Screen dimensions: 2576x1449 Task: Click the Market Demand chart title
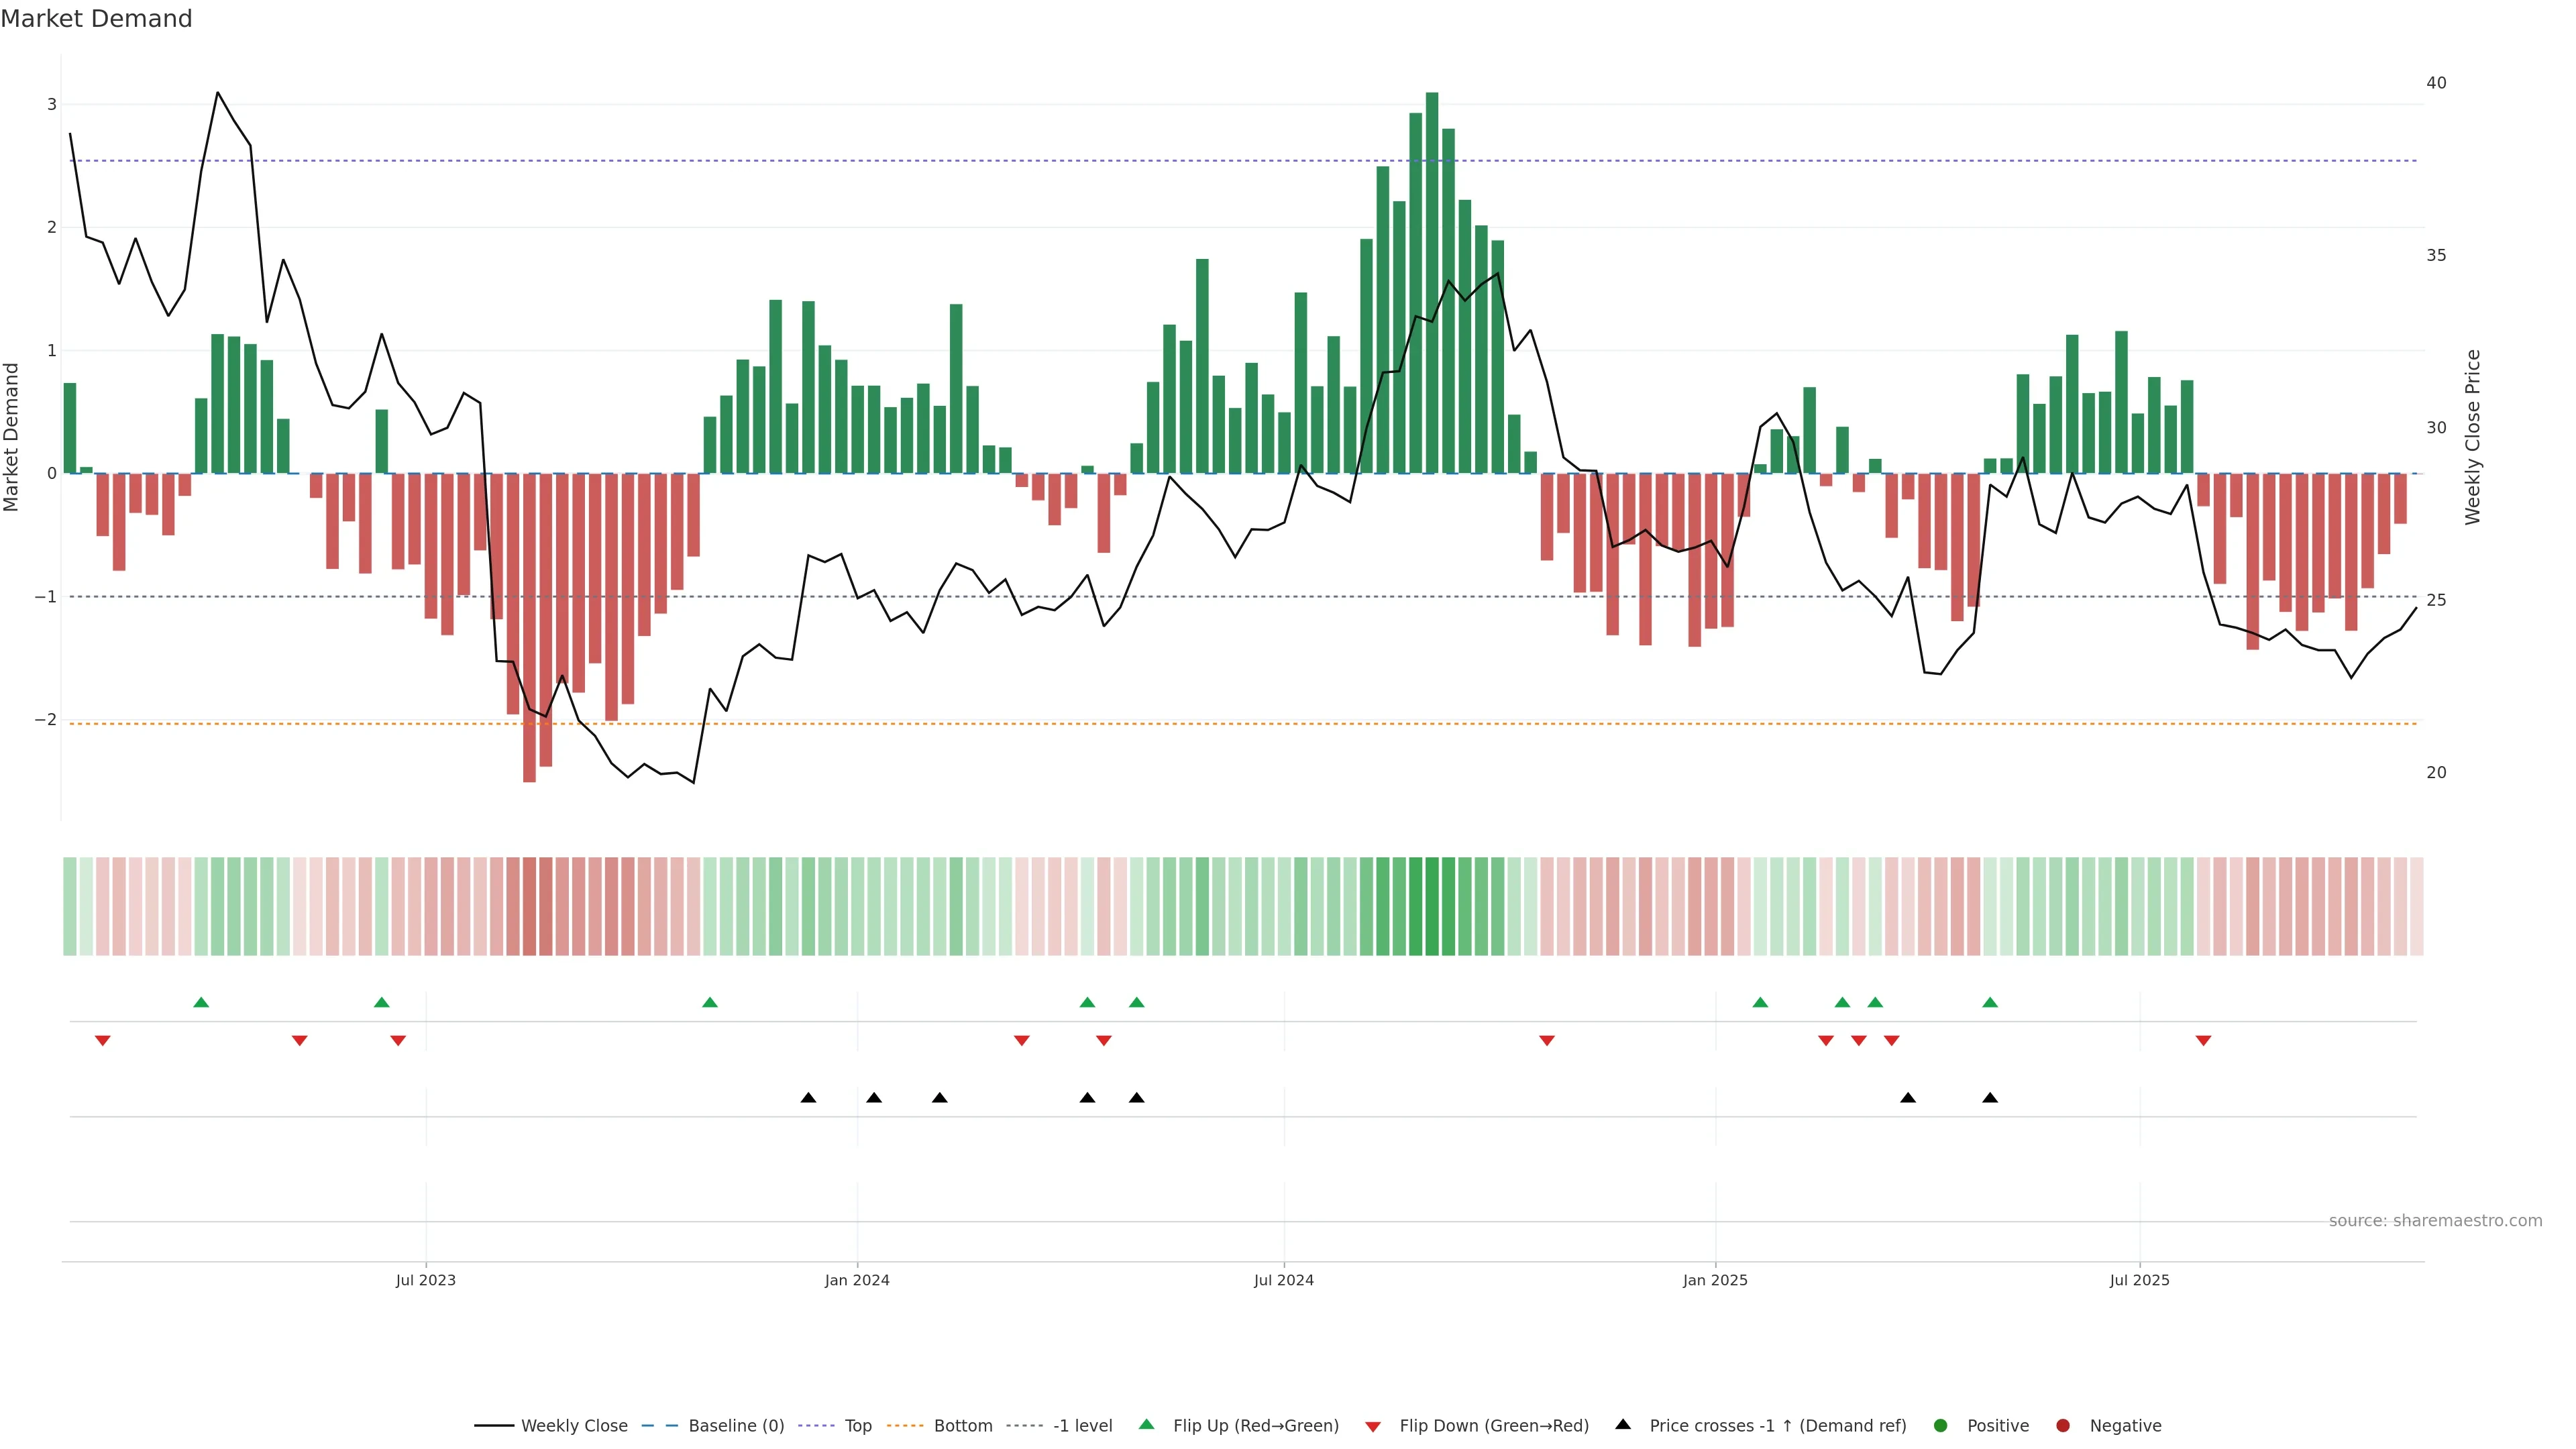[x=97, y=19]
